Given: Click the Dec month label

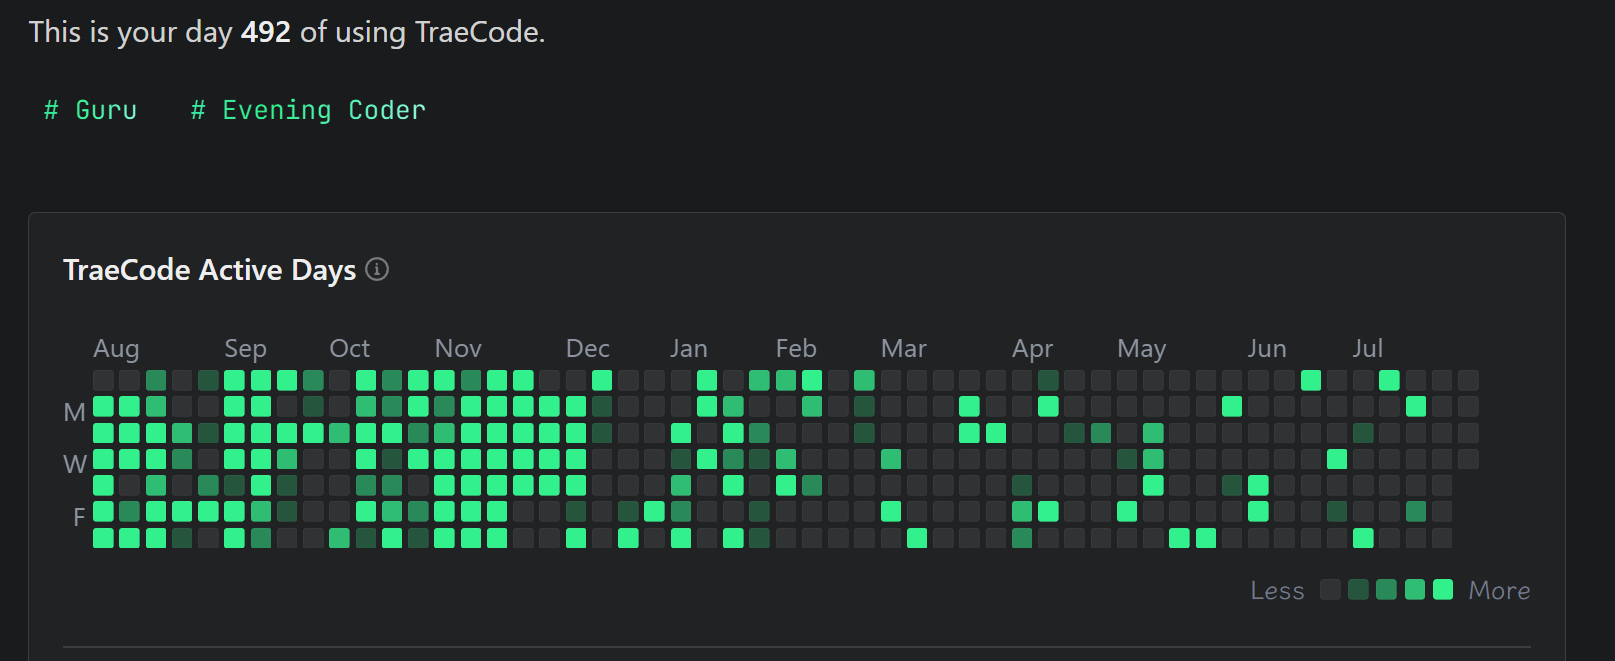Looking at the screenshot, I should (587, 348).
